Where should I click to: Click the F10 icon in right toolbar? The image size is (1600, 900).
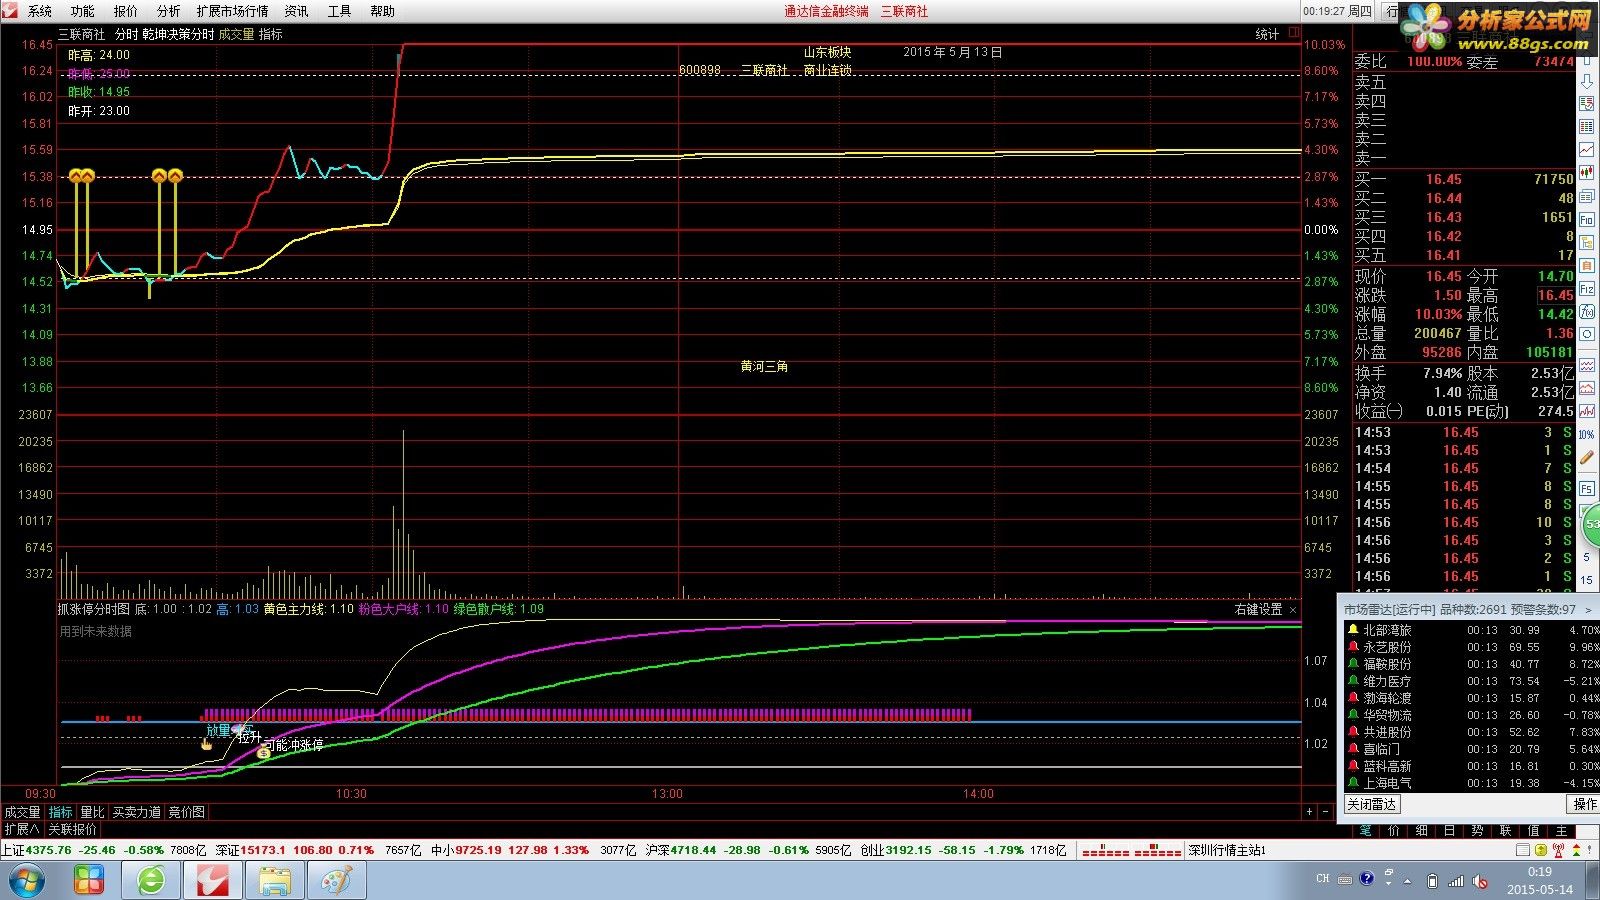[1587, 219]
